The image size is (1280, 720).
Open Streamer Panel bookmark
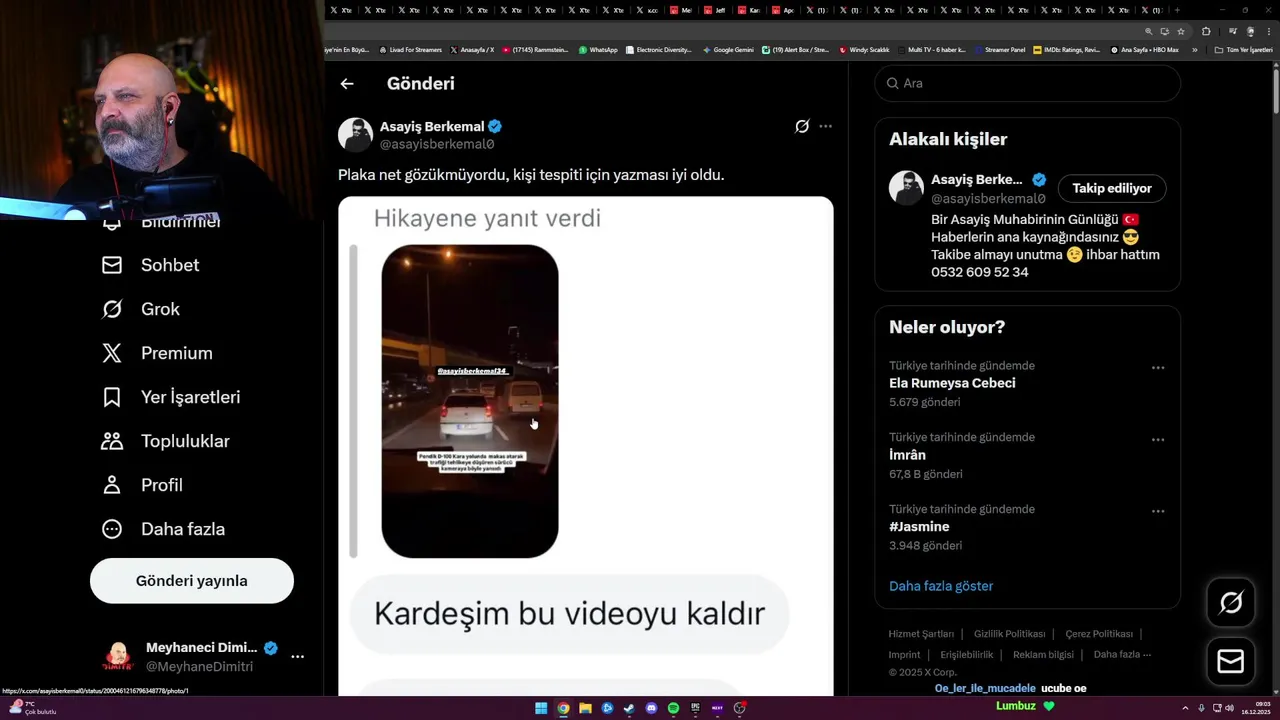999,49
